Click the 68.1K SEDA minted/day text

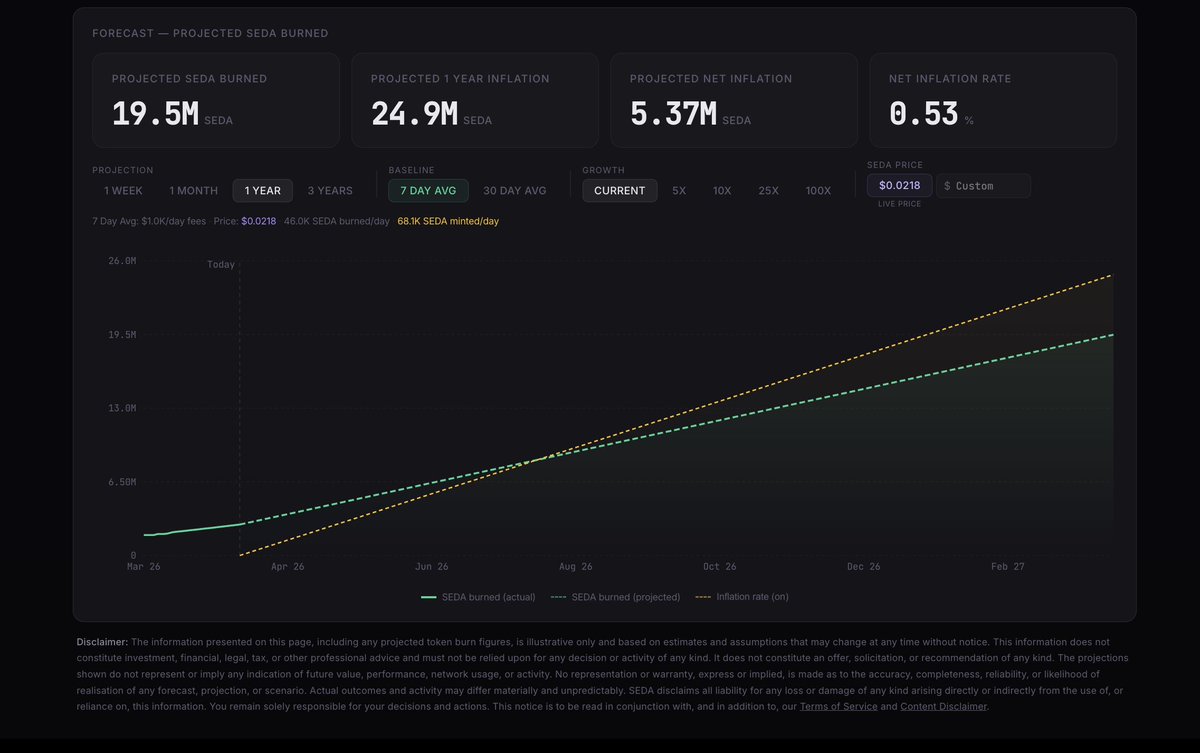point(448,221)
